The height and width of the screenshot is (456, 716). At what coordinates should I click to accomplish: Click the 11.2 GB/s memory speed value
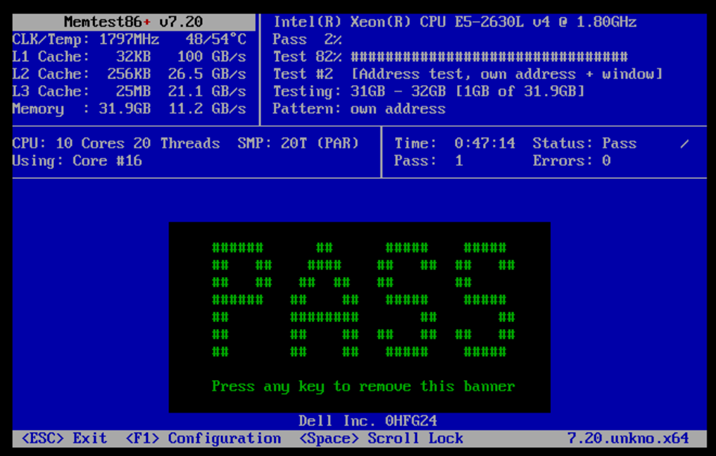(207, 109)
